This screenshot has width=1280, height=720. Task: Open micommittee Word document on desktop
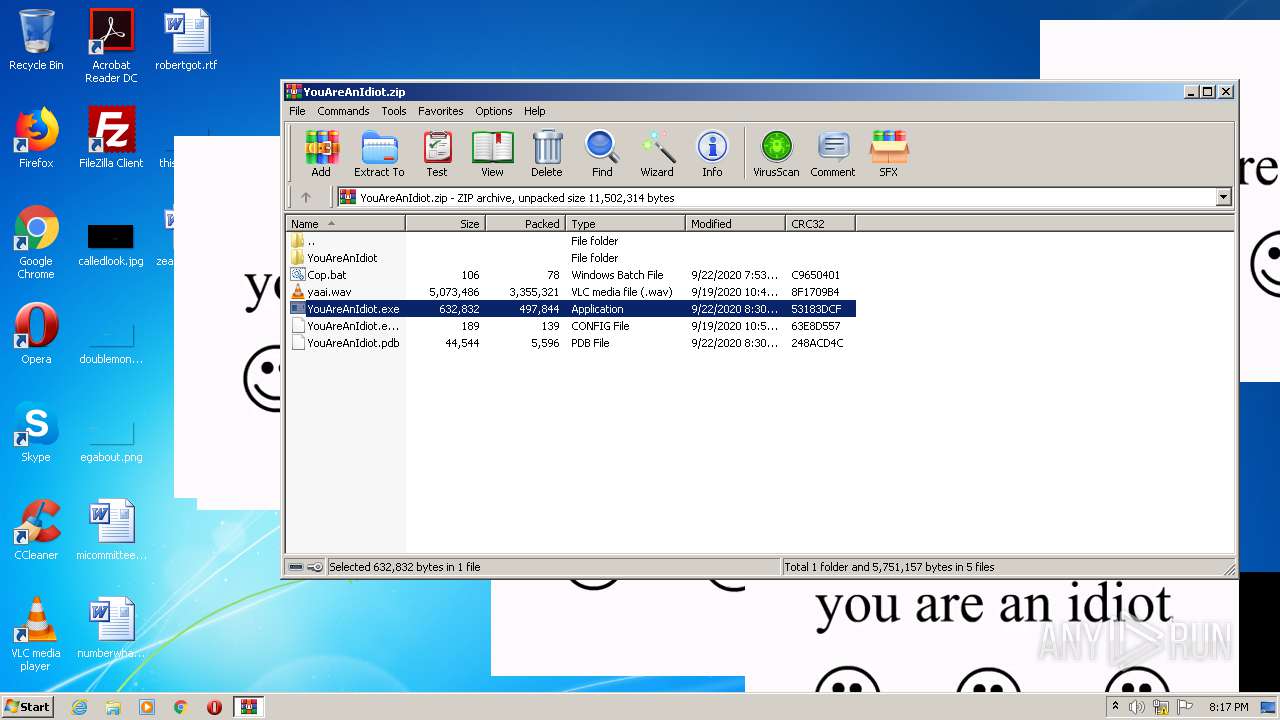[x=111, y=530]
